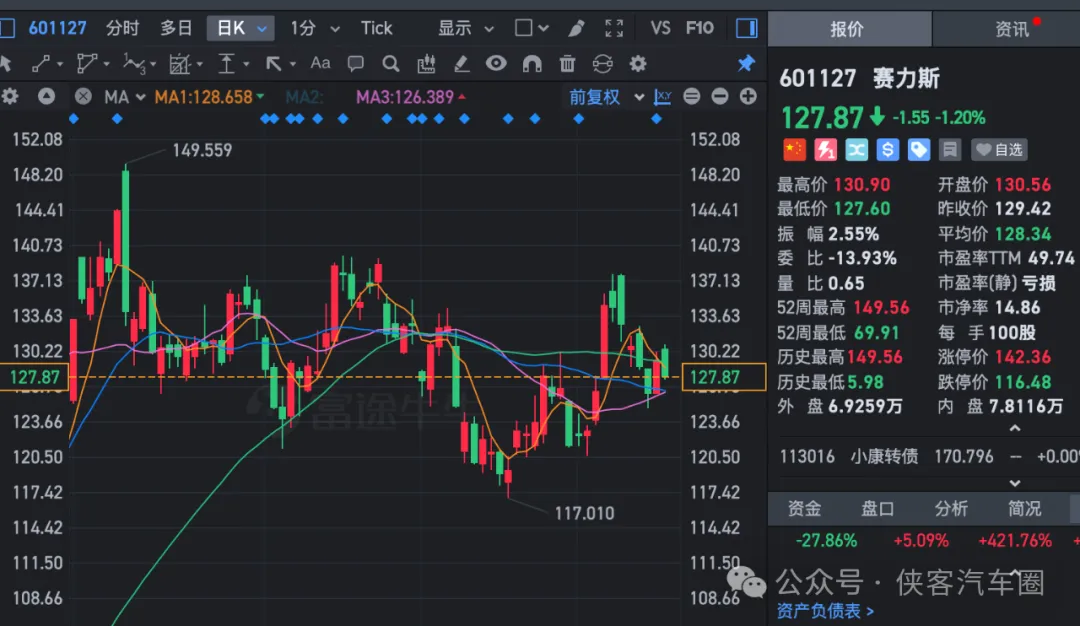1080x626 pixels.
Task: Expand related securities with down chevron
Action: 1015,483
